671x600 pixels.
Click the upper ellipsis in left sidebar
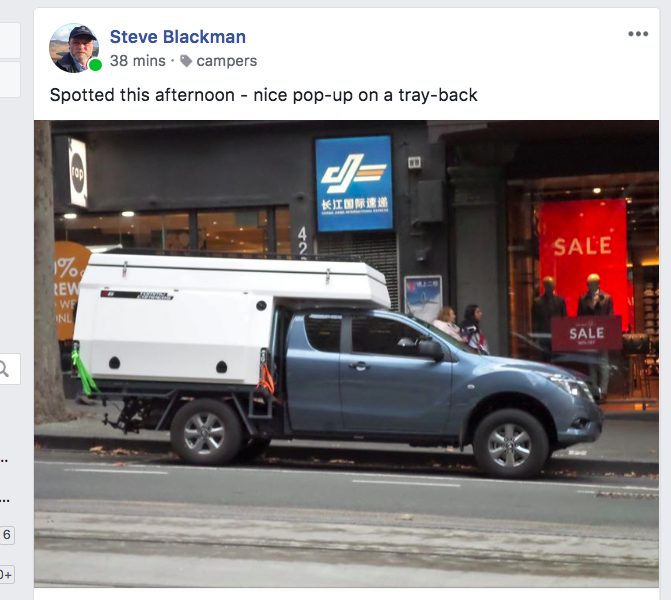(4, 461)
